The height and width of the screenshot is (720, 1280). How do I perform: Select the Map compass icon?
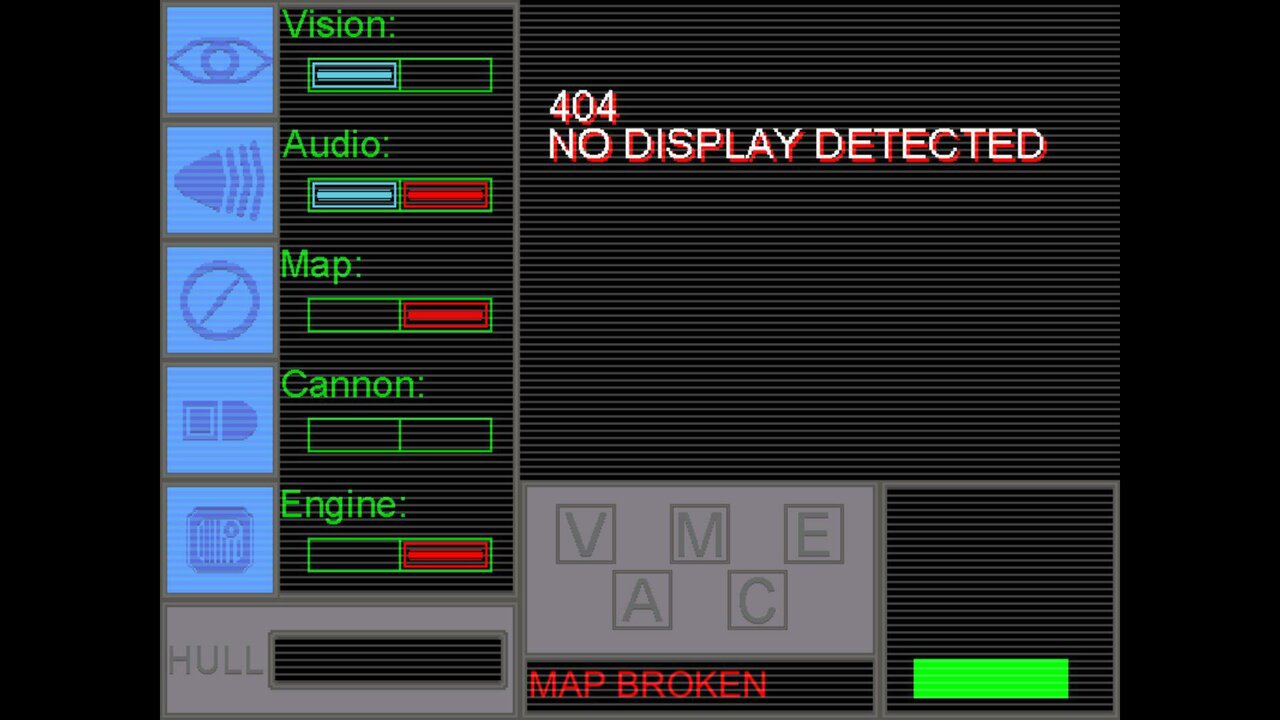point(220,300)
